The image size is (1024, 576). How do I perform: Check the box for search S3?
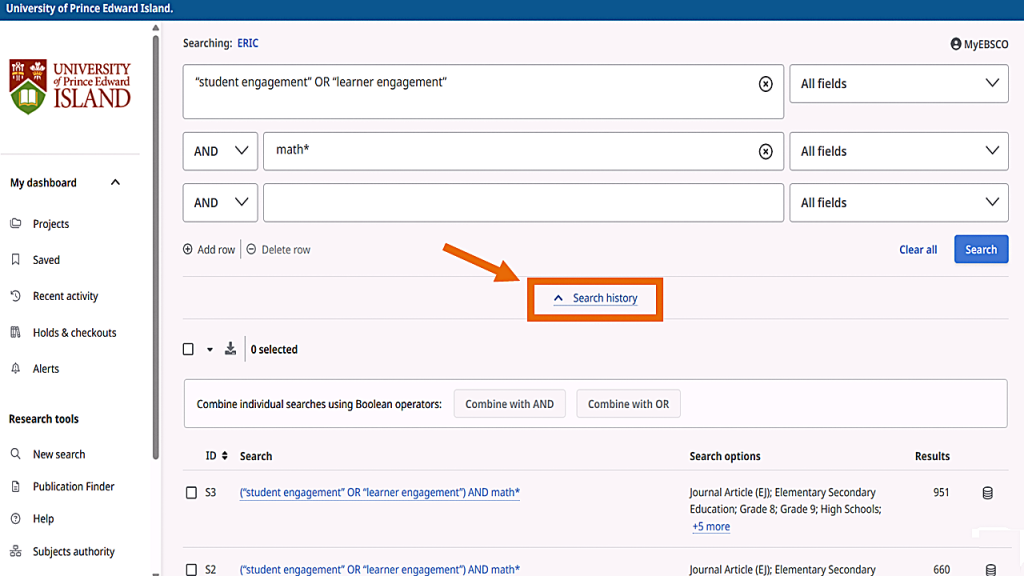[x=192, y=493]
